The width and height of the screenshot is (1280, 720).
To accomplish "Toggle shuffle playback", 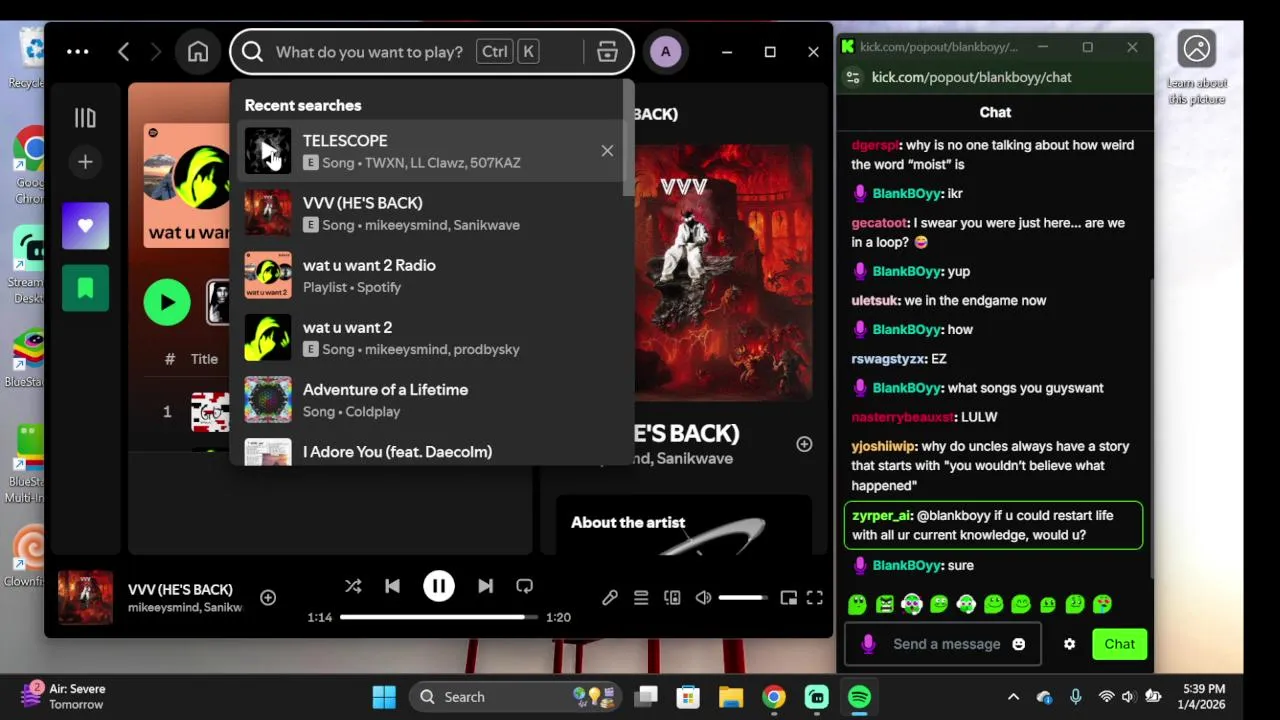I will pos(353,586).
